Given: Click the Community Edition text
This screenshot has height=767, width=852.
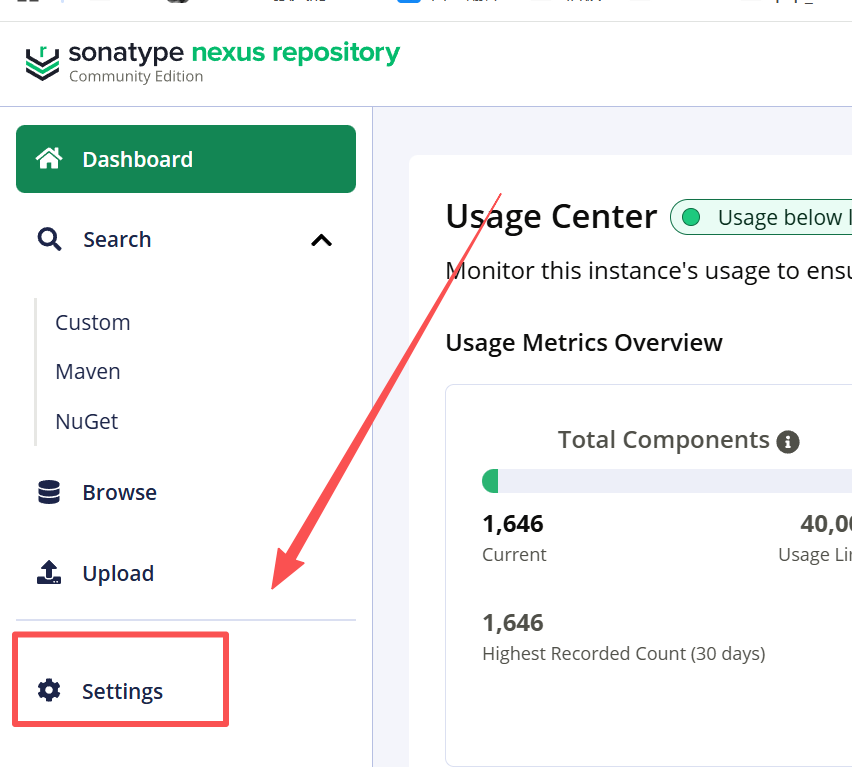Looking at the screenshot, I should [136, 77].
